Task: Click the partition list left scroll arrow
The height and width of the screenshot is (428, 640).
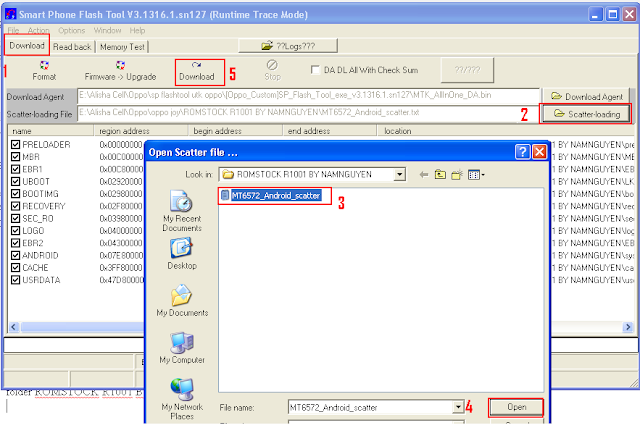Action: pyautogui.click(x=14, y=327)
